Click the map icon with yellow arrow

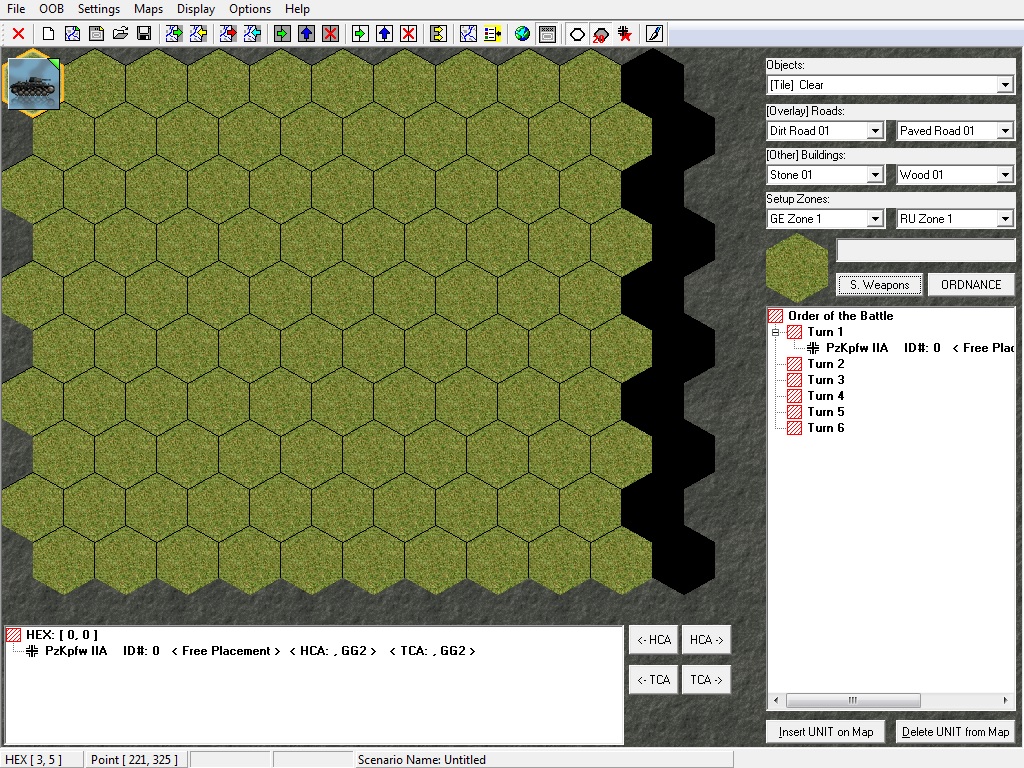[198, 33]
